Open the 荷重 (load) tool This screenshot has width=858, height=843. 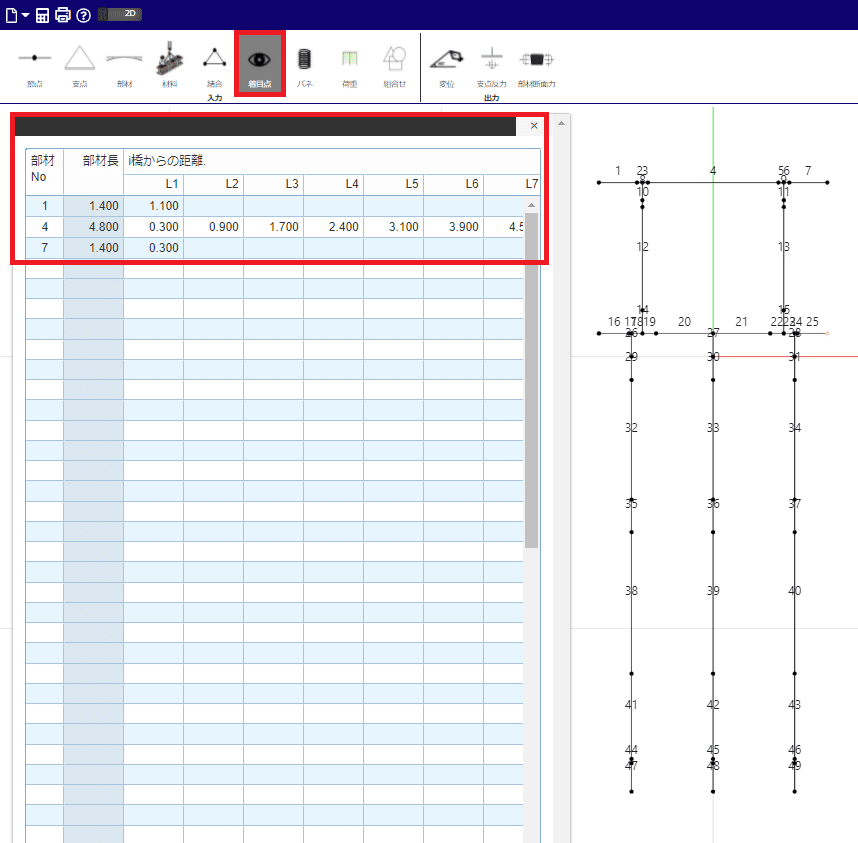pyautogui.click(x=350, y=66)
